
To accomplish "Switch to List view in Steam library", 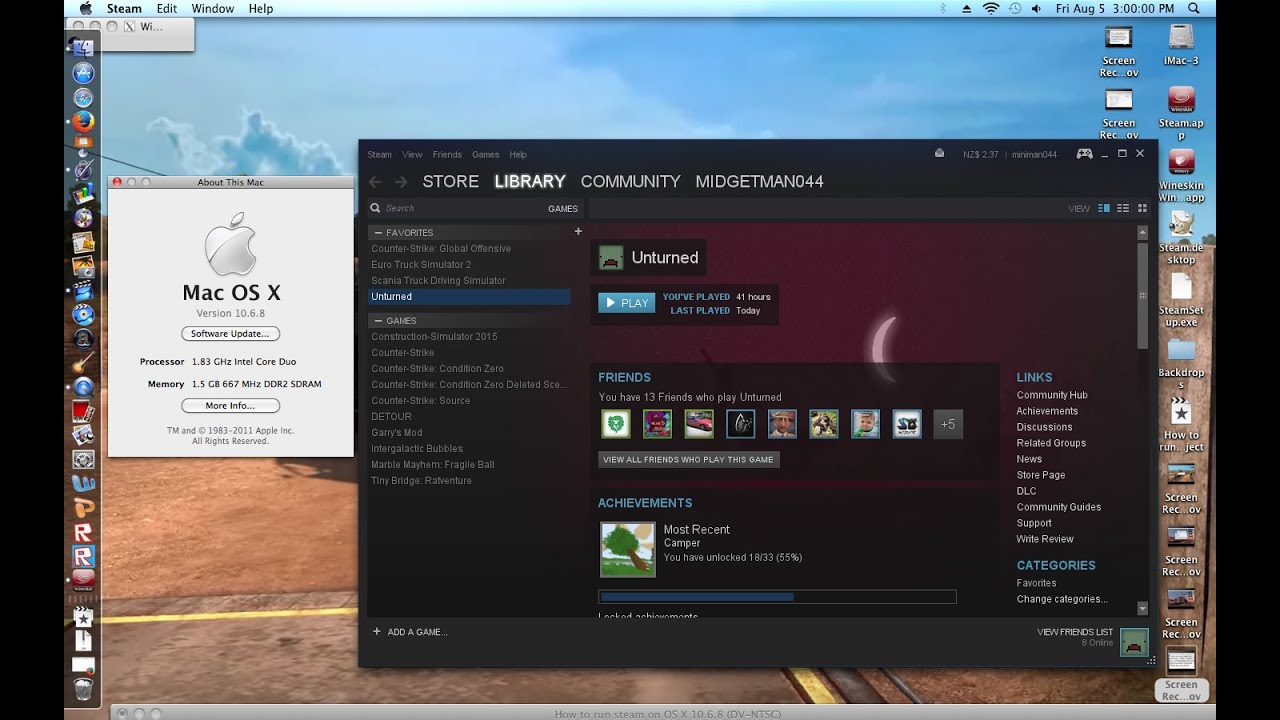I will point(1123,208).
